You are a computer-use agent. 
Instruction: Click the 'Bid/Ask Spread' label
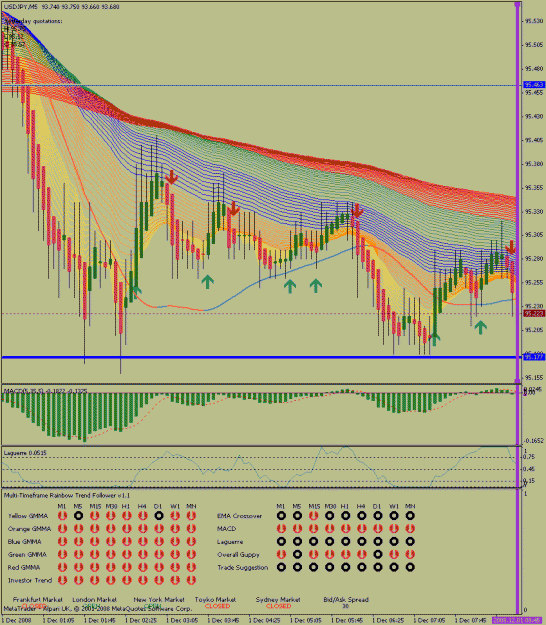click(346, 599)
